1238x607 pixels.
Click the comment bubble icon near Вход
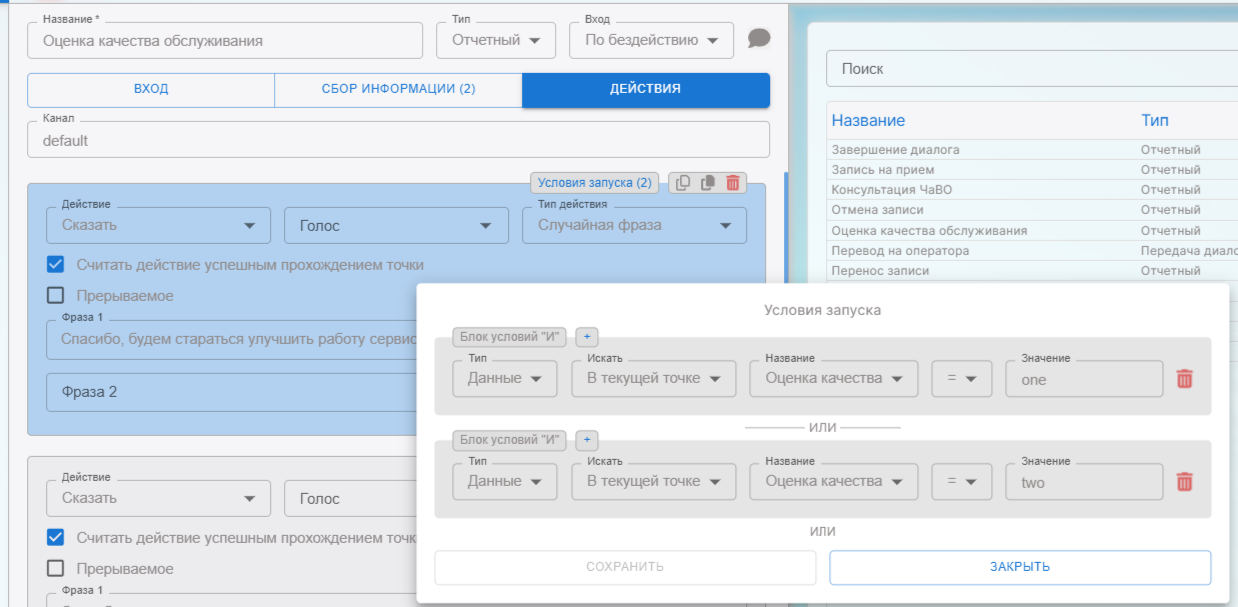pos(759,39)
